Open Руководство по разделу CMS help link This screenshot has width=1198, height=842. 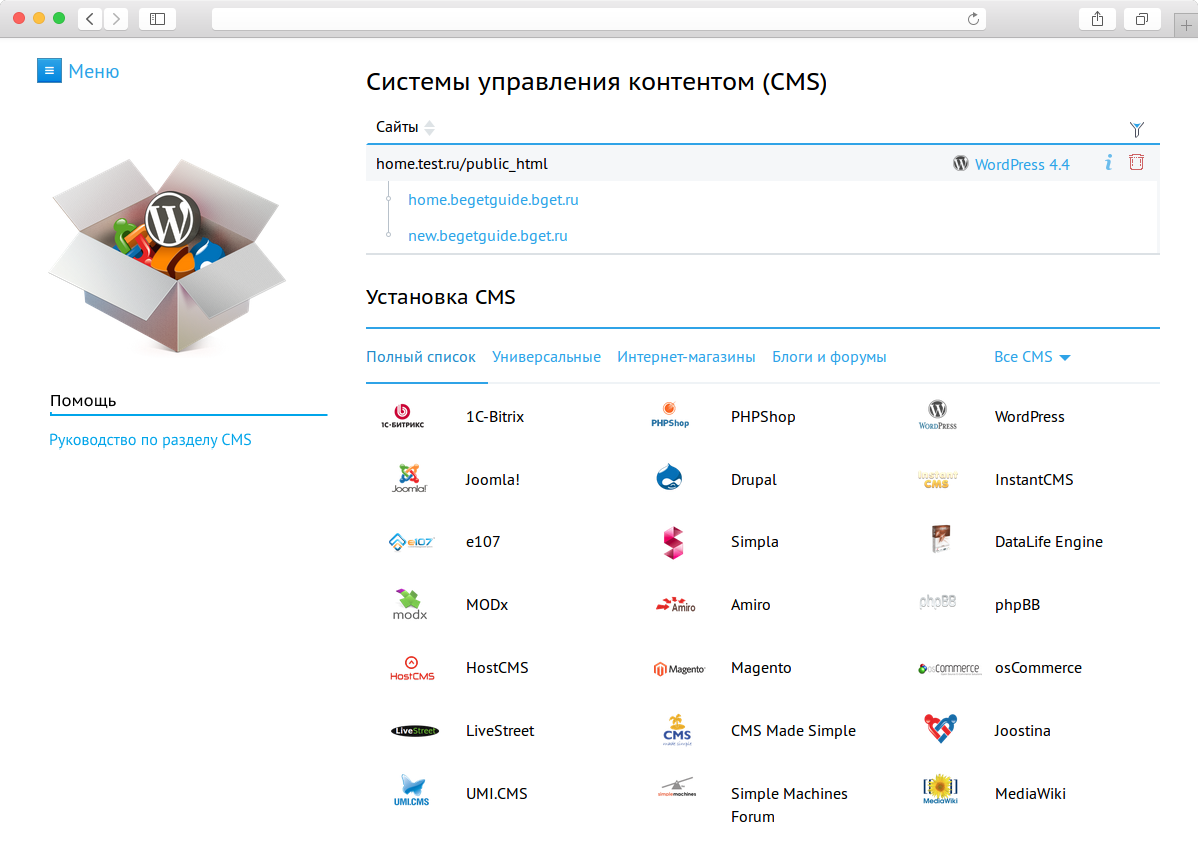[151, 439]
